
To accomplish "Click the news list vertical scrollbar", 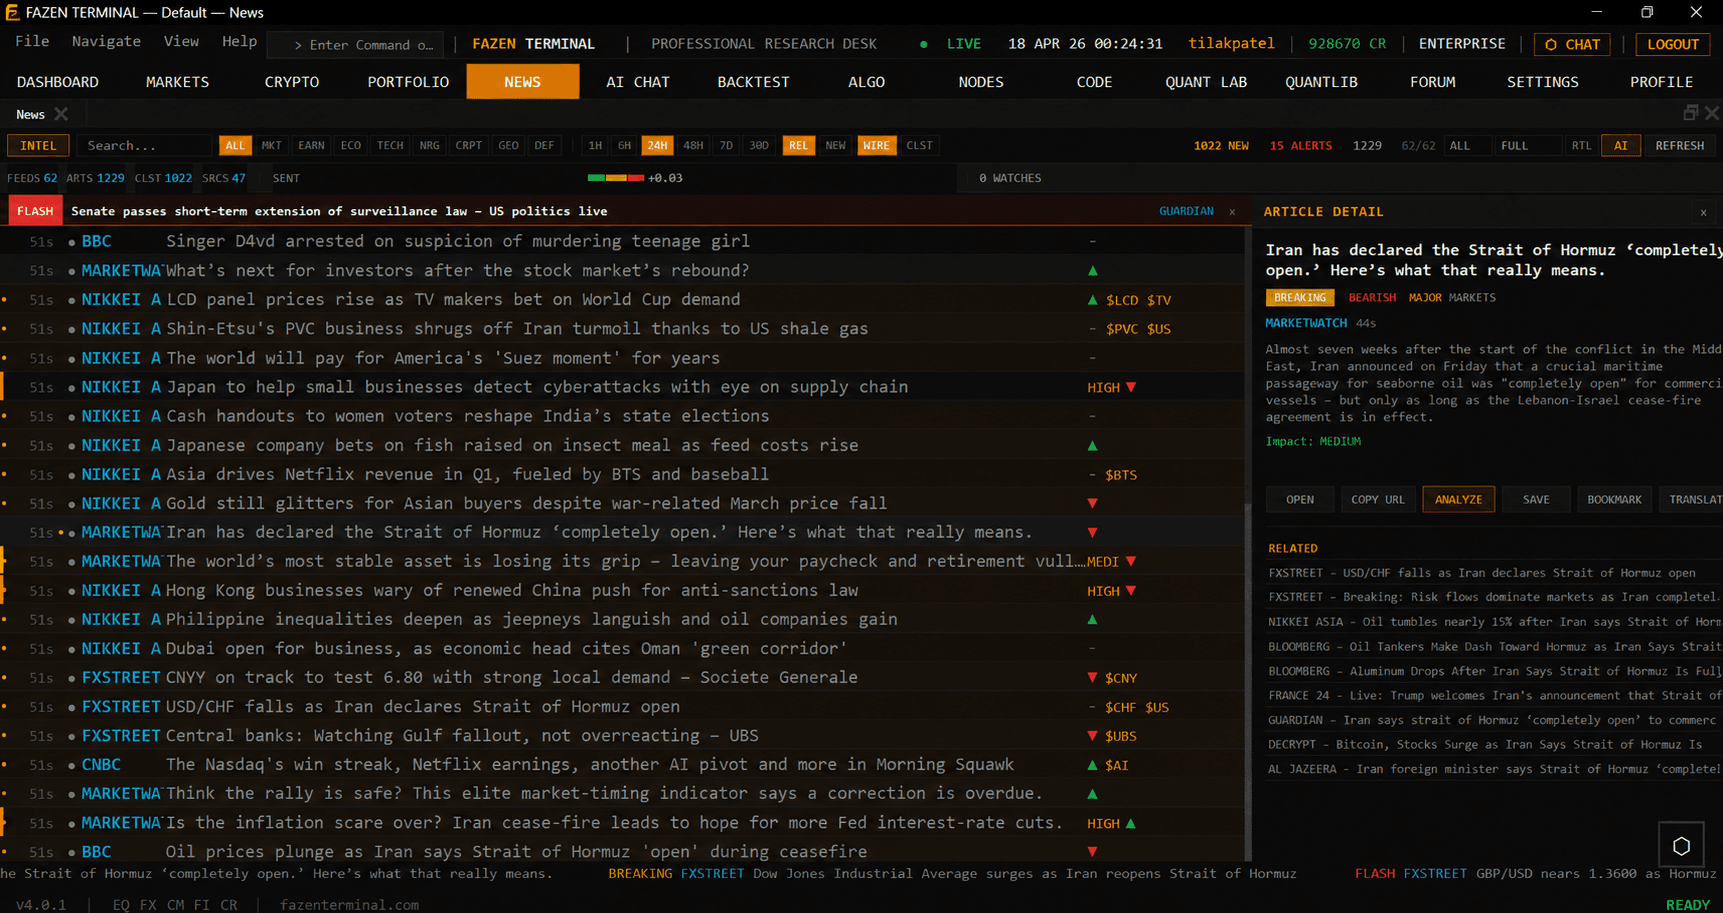I will pyautogui.click(x=1247, y=680).
